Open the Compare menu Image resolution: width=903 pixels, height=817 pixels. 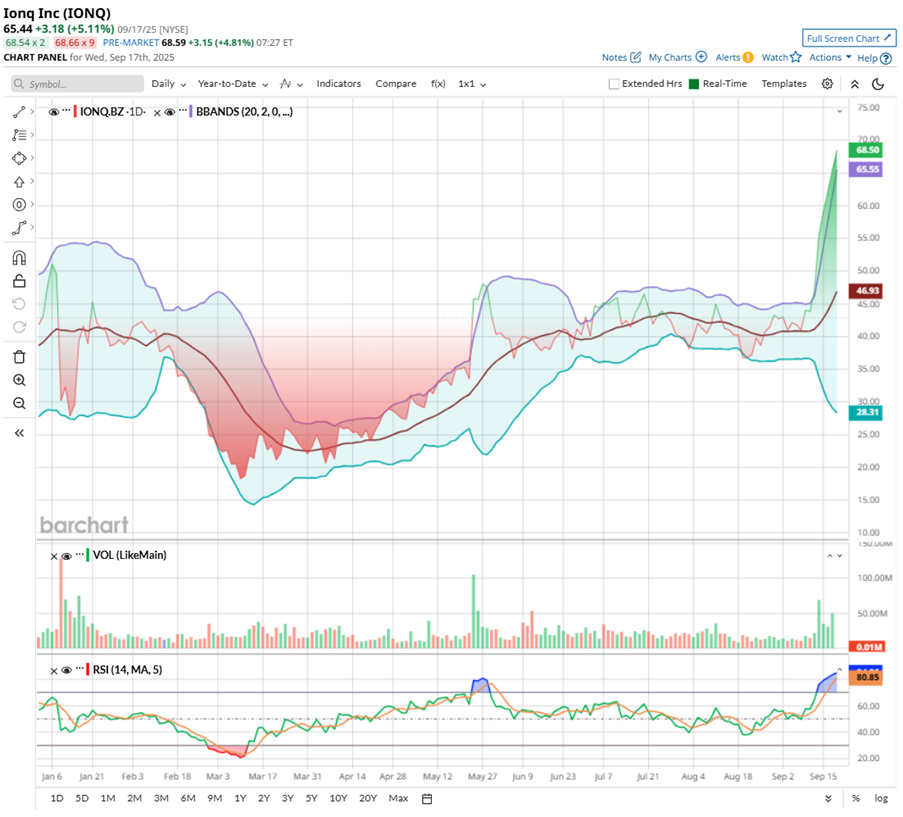pos(396,84)
